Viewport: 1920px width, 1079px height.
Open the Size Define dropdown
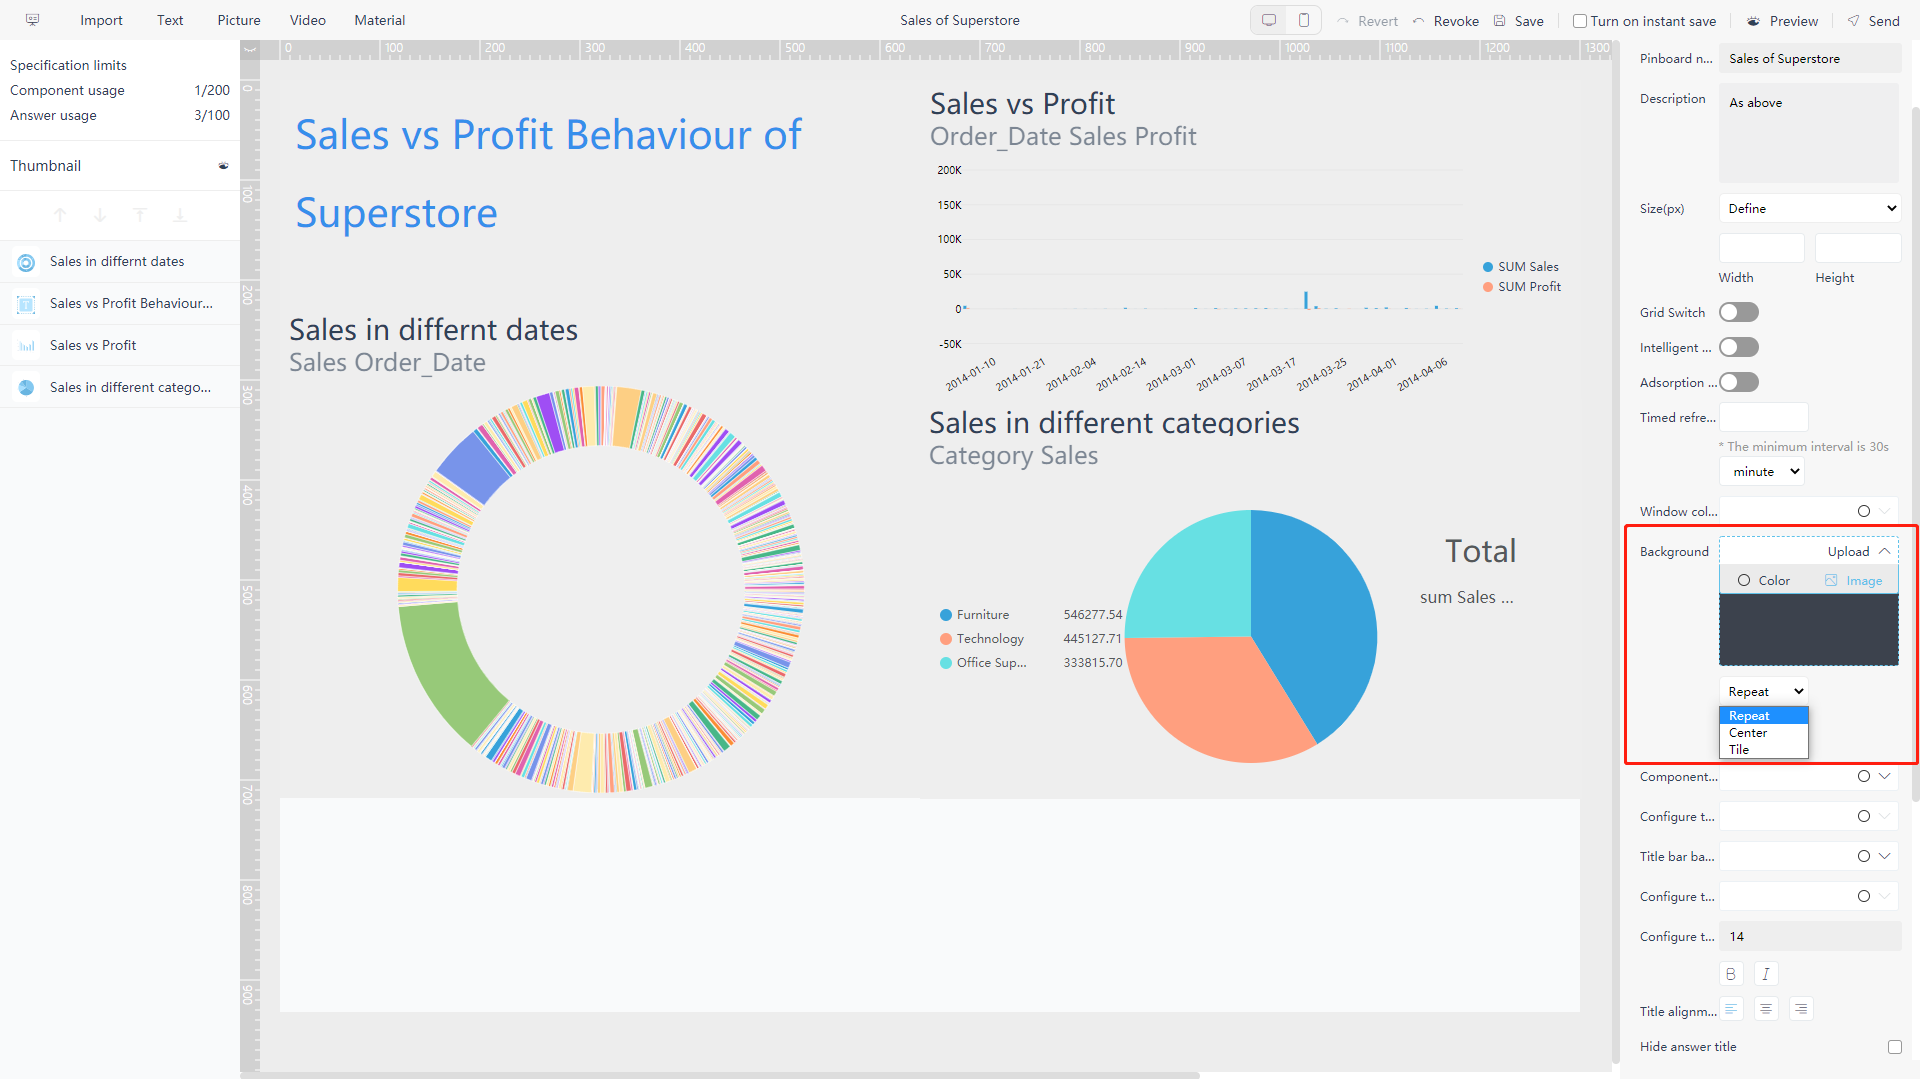(x=1810, y=208)
